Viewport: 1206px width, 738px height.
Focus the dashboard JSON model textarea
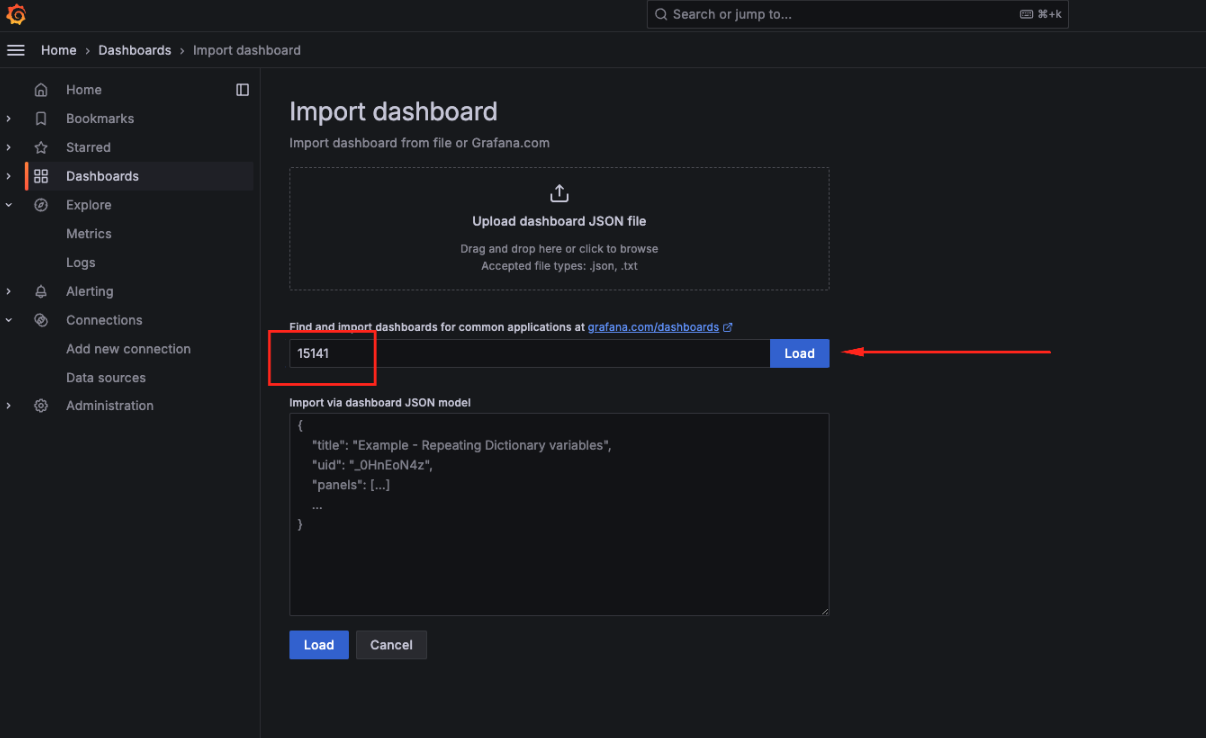pos(559,514)
